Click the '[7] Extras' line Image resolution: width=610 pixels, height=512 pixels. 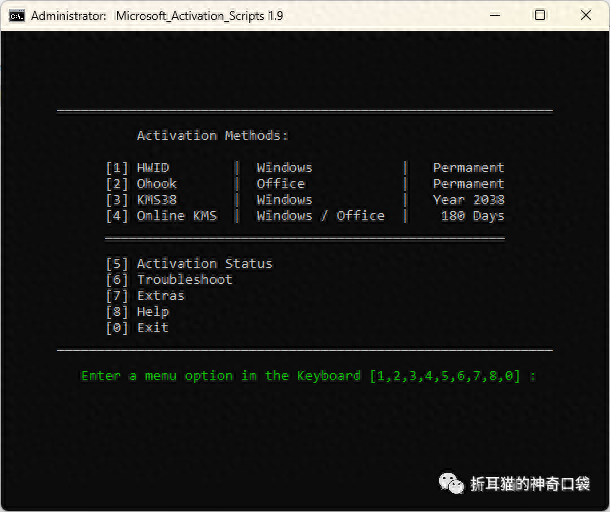click(x=145, y=295)
